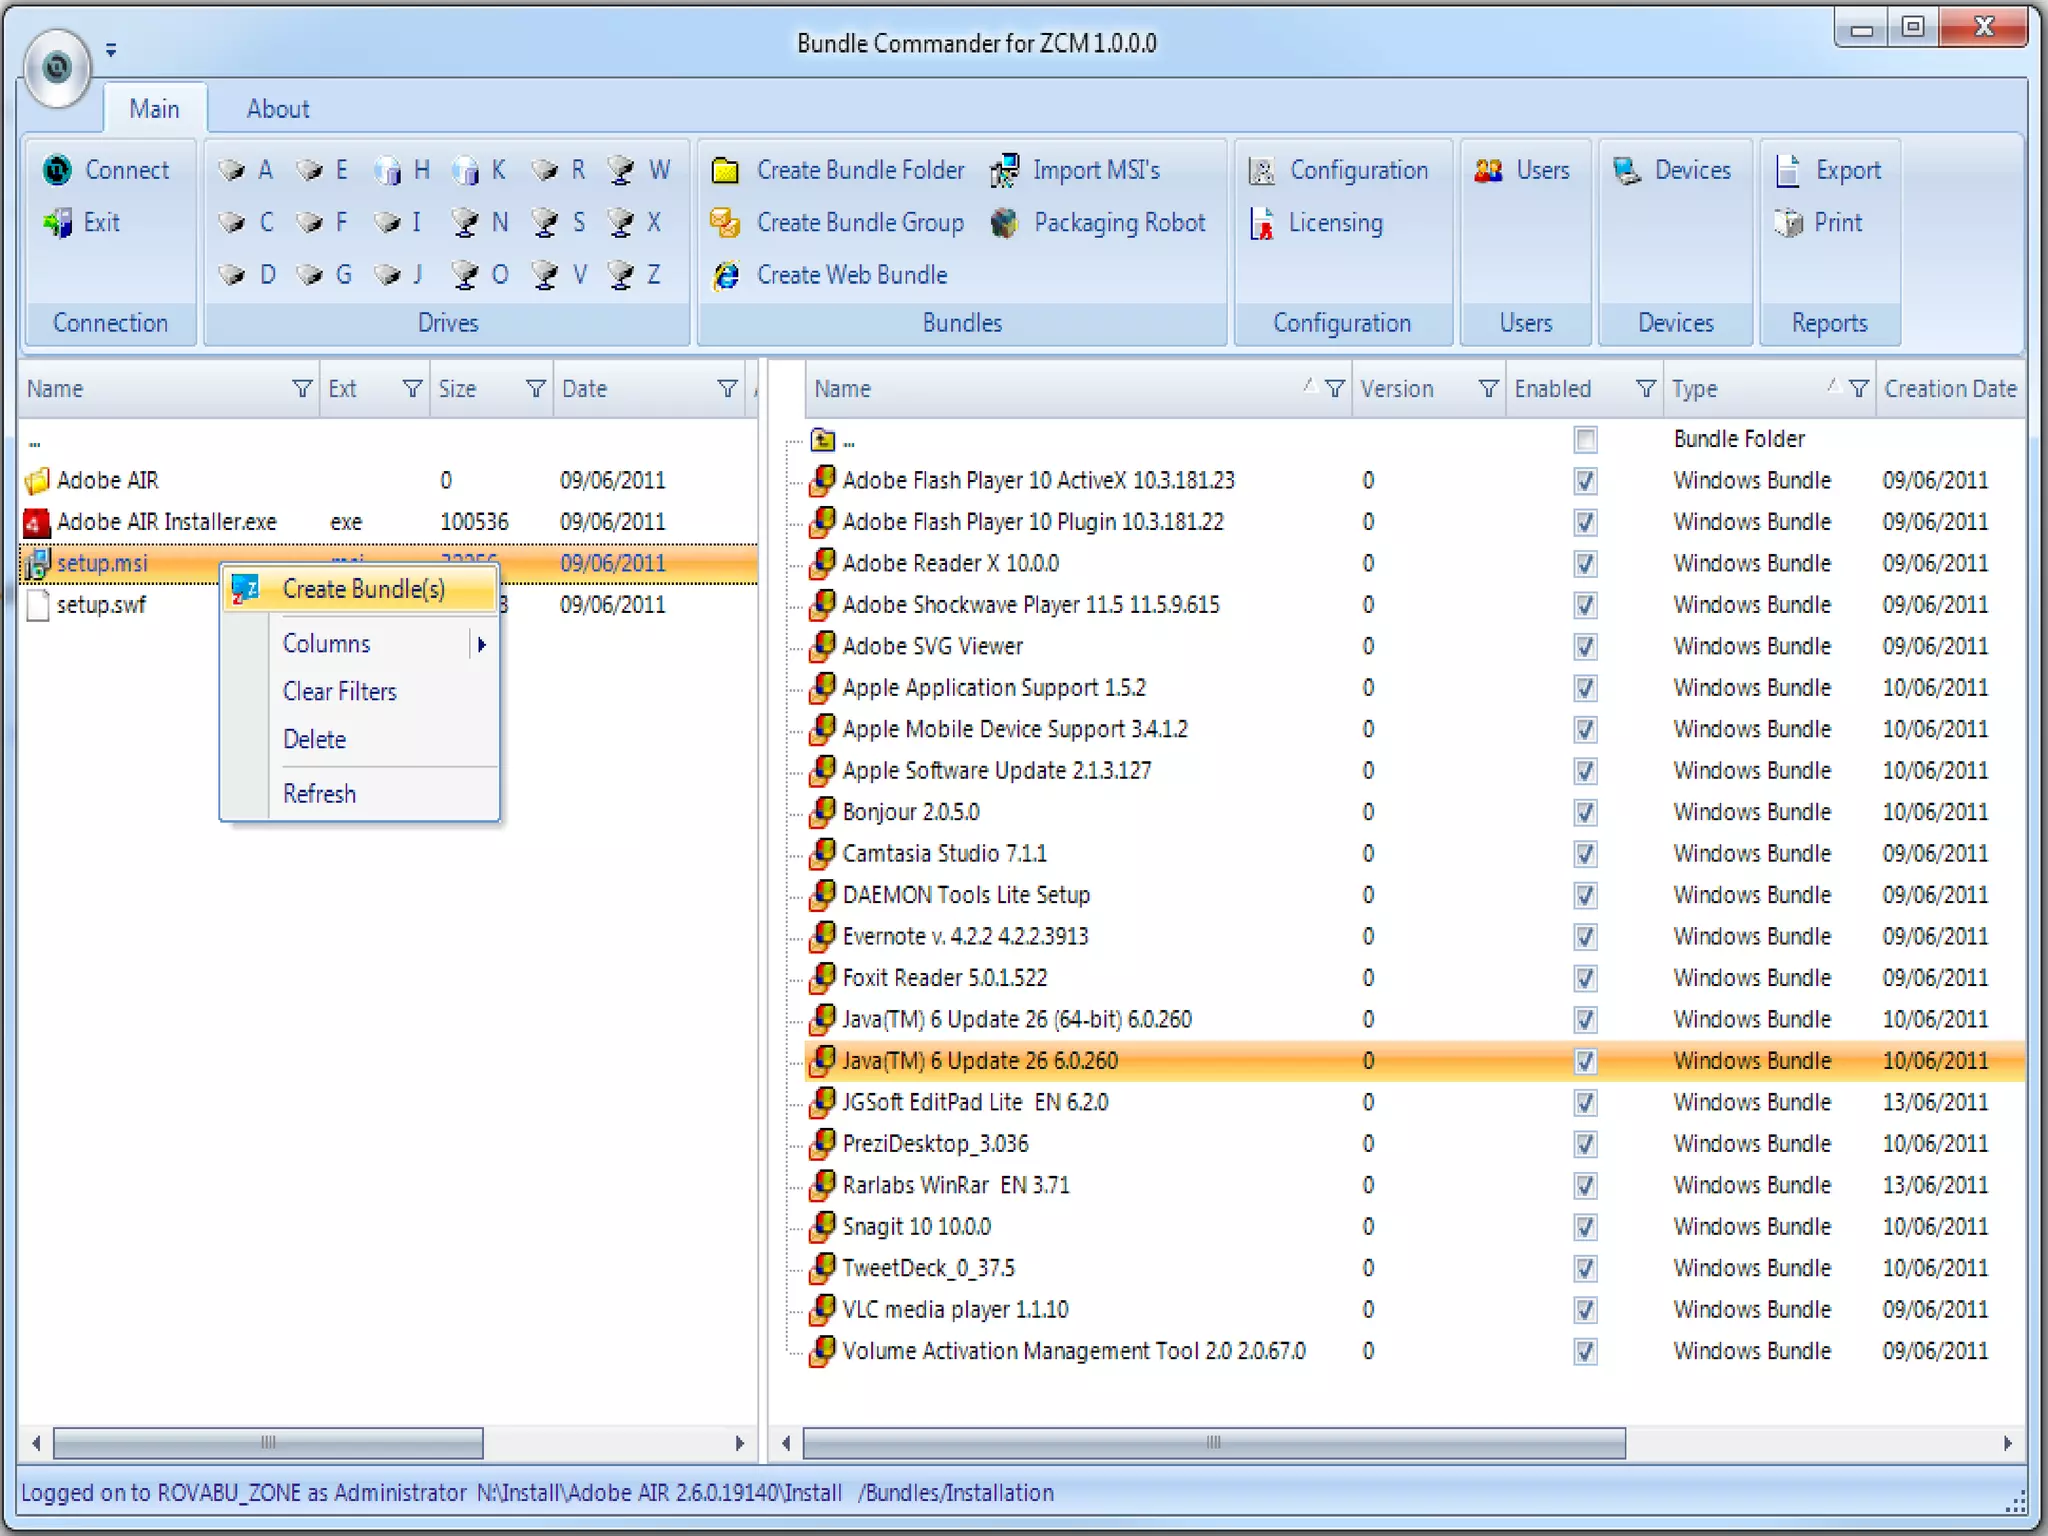
Task: Click the Export report icon
Action: point(1788,171)
